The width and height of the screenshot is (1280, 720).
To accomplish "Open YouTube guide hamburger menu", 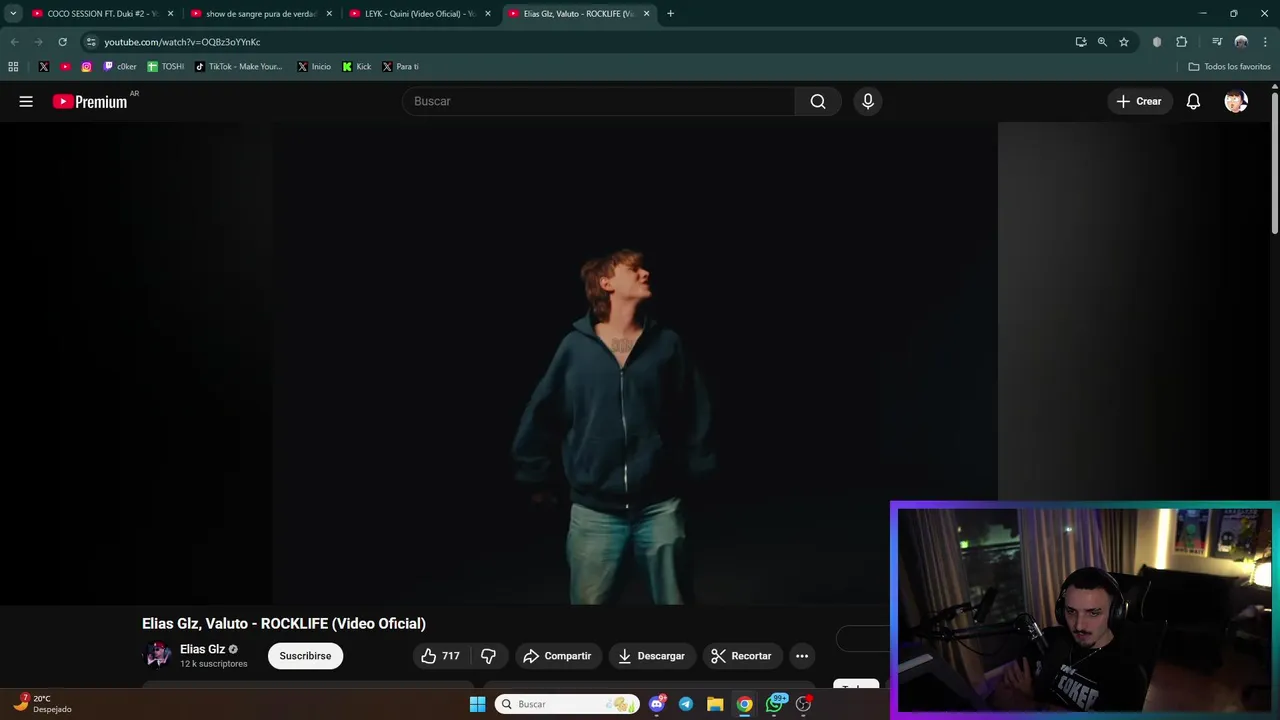I will (x=26, y=101).
